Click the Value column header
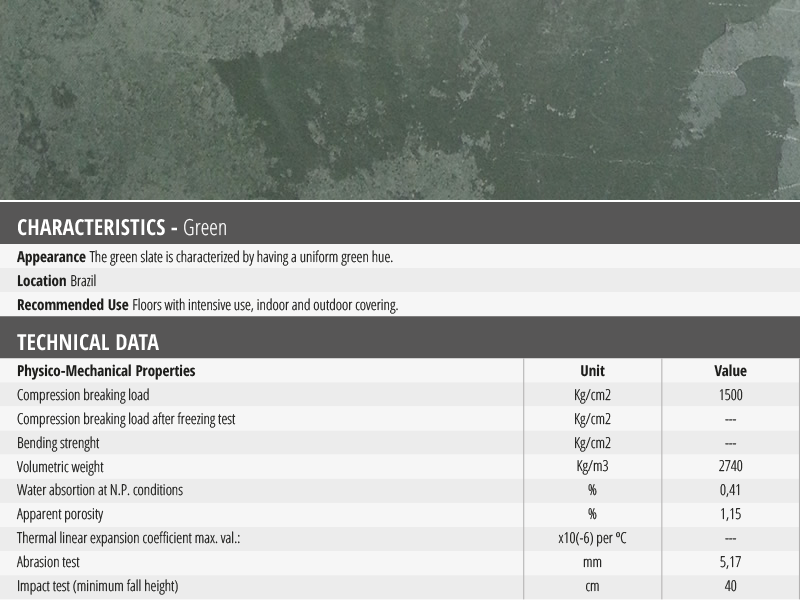Viewport: 800px width, 600px height. (730, 370)
